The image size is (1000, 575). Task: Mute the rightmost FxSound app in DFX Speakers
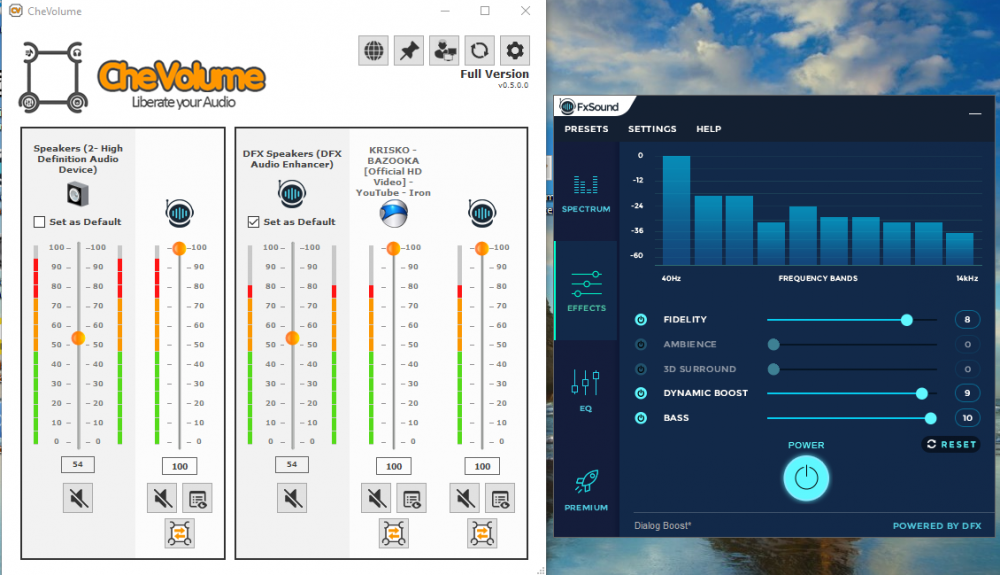pyautogui.click(x=465, y=498)
